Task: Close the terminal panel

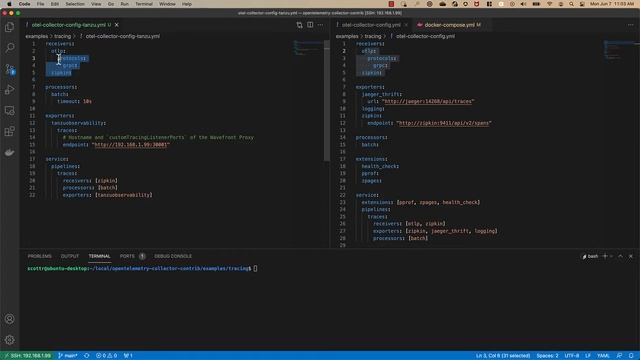Action: tap(631, 256)
